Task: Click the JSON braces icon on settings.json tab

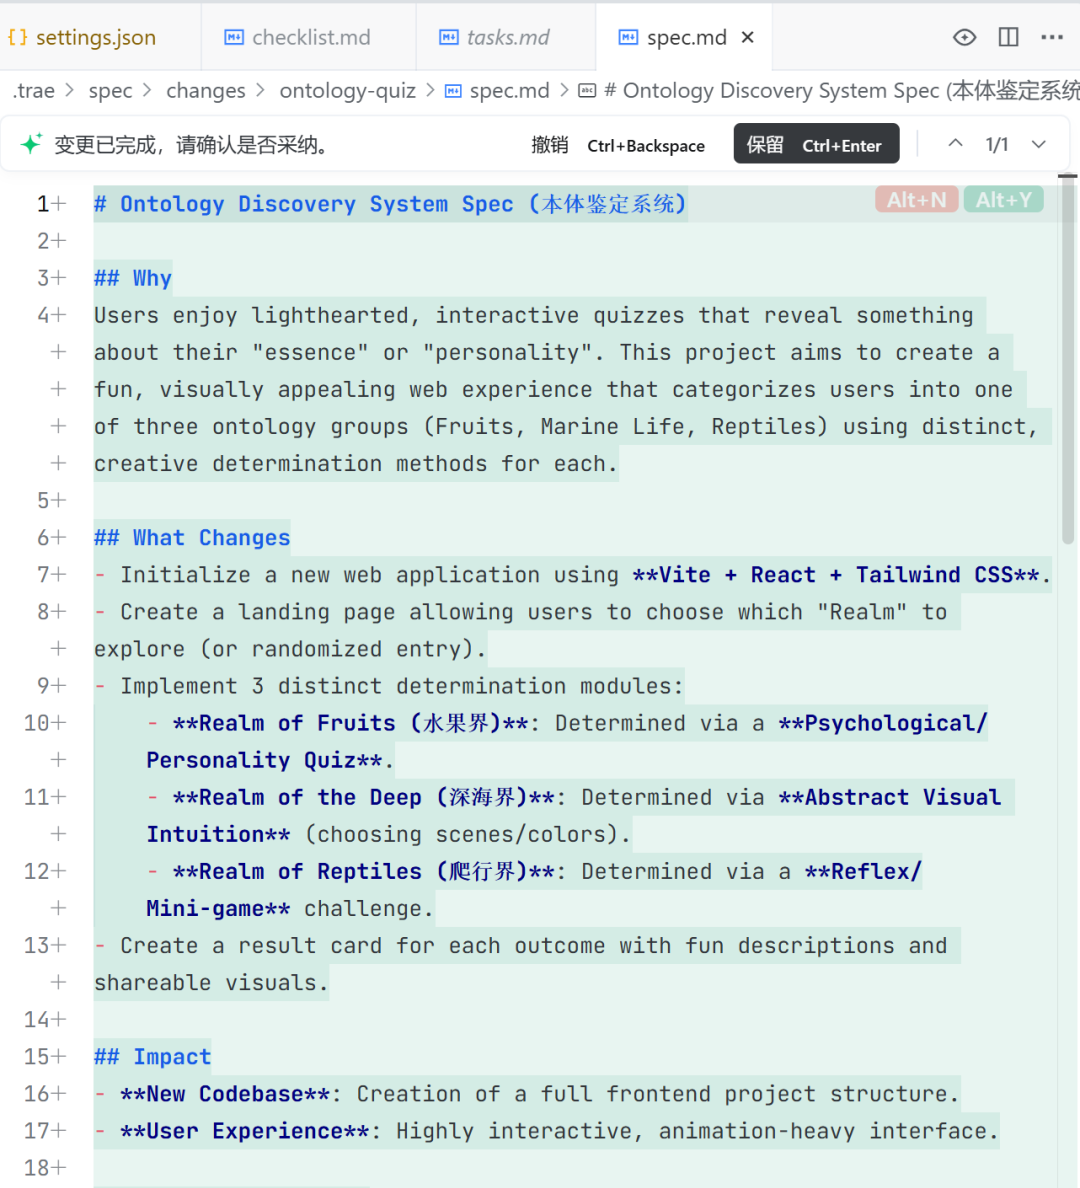Action: (17, 37)
